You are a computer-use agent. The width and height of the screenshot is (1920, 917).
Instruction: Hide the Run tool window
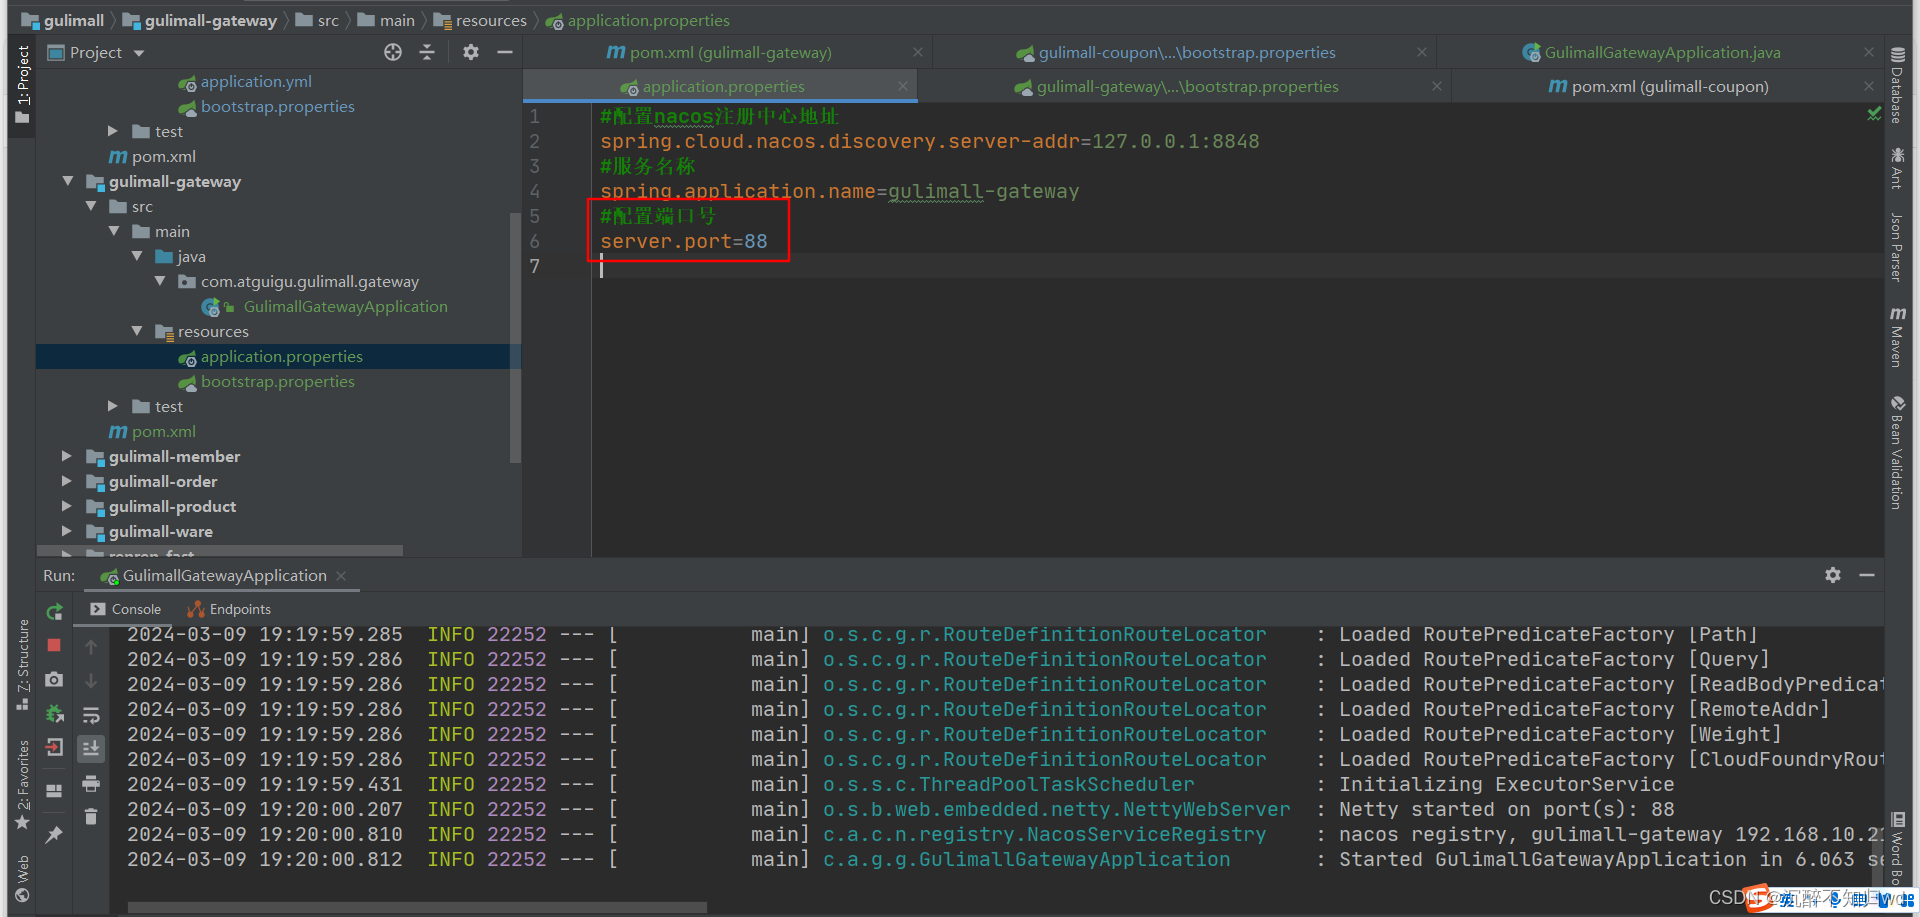1867,575
